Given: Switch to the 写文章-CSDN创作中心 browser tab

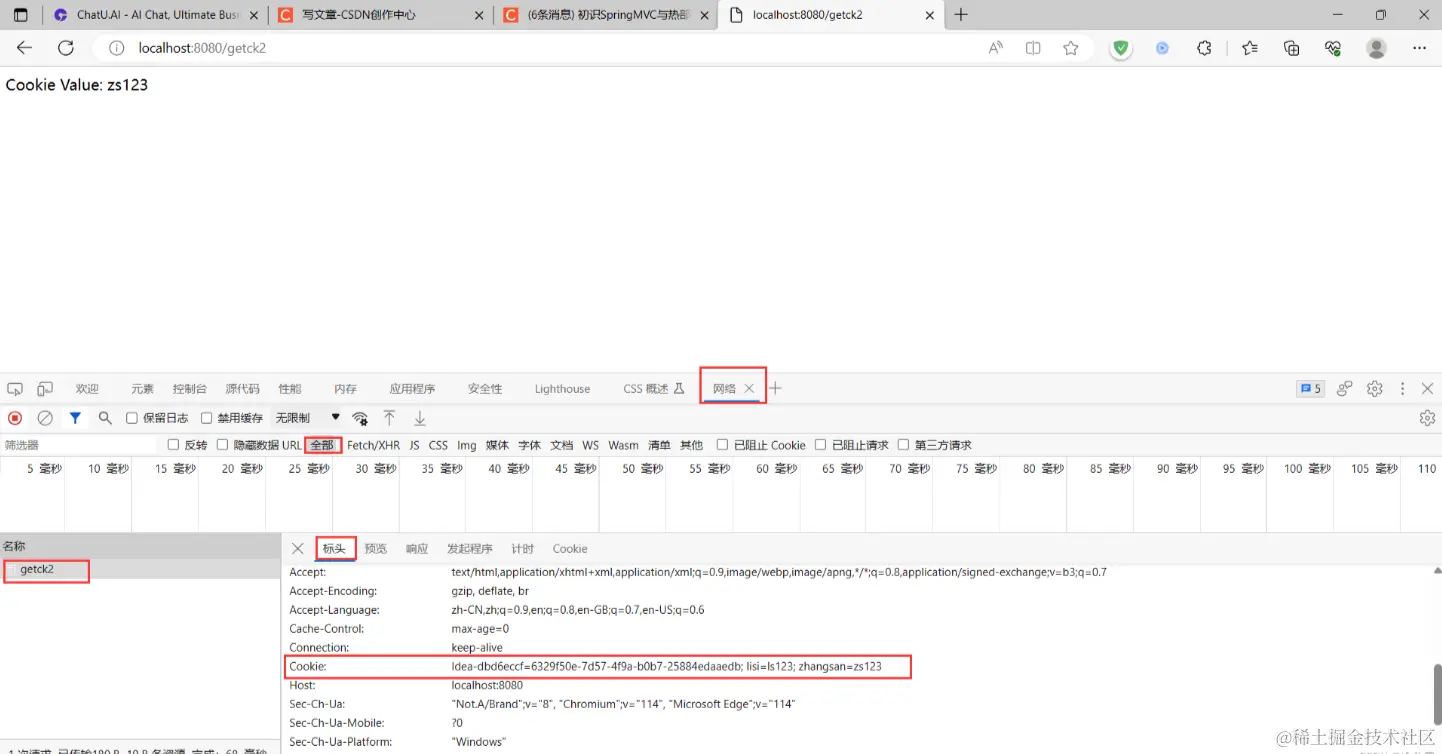Looking at the screenshot, I should pyautogui.click(x=381, y=15).
